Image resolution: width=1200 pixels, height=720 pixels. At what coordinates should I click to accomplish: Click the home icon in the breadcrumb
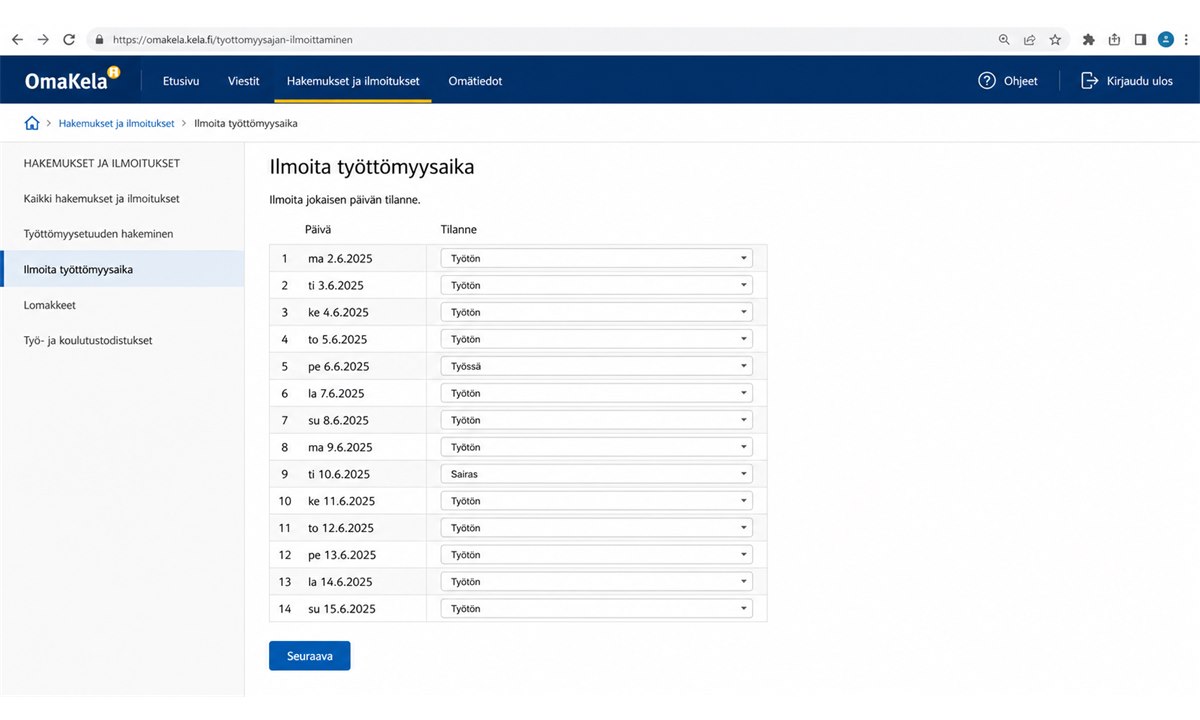pyautogui.click(x=31, y=123)
